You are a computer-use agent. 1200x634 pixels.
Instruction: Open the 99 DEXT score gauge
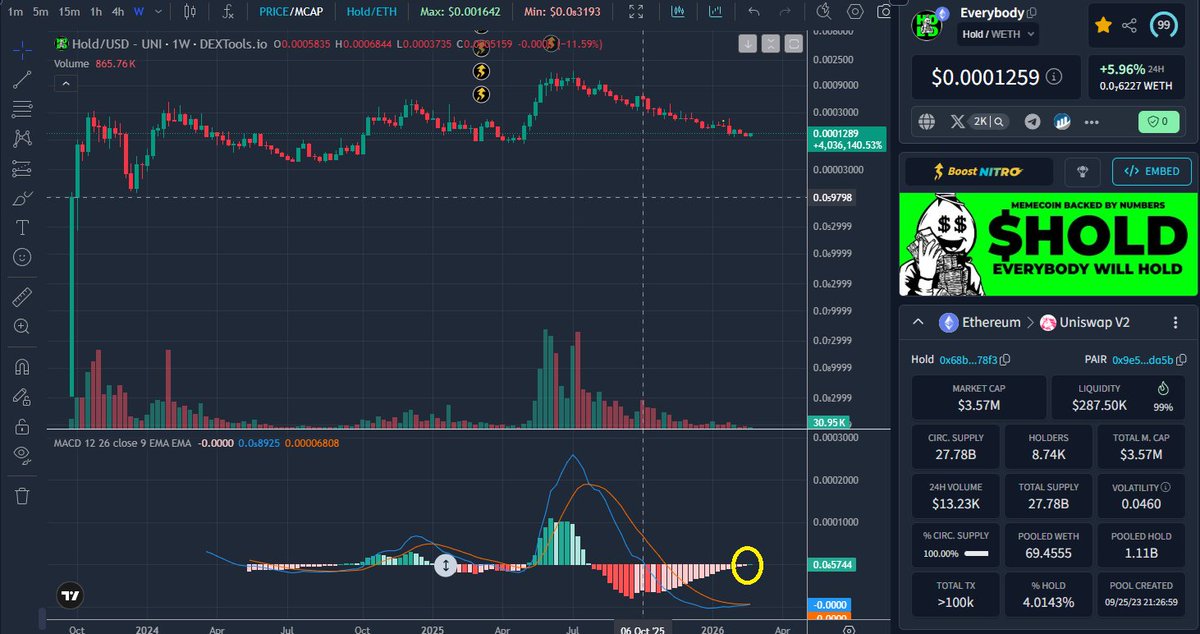point(1165,26)
